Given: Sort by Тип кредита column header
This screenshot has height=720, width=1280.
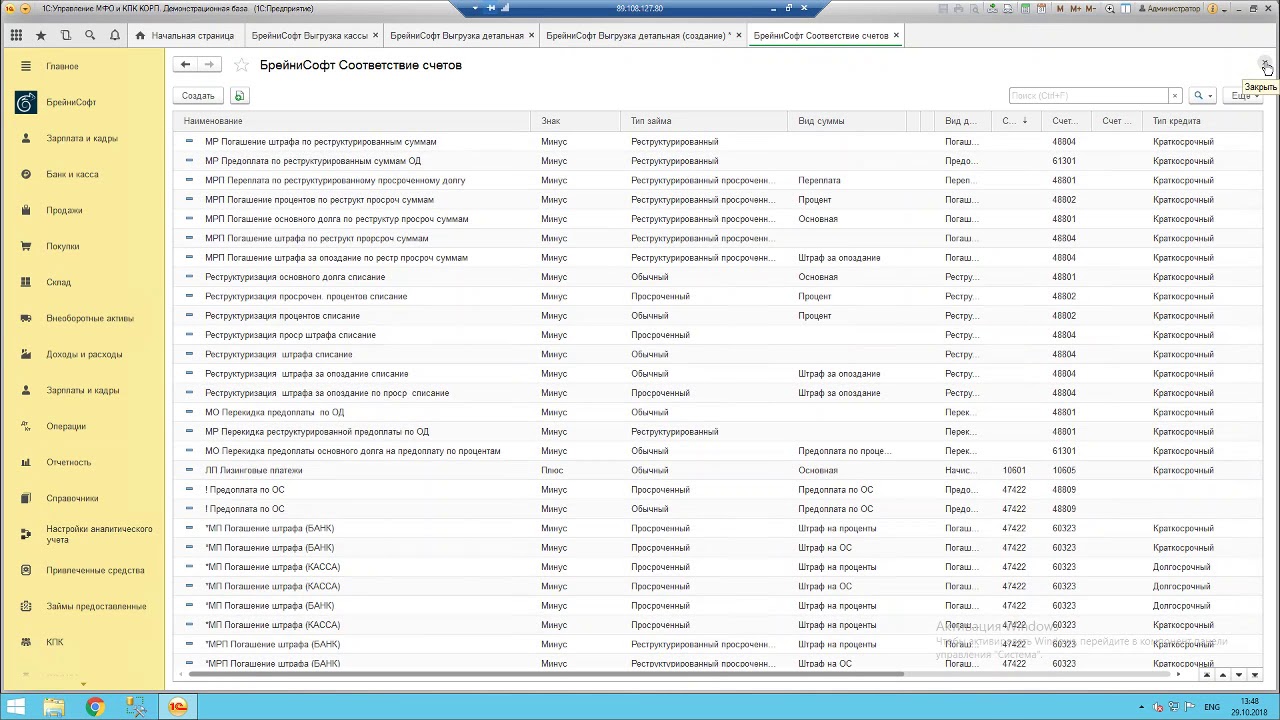Looking at the screenshot, I should coord(1204,121).
